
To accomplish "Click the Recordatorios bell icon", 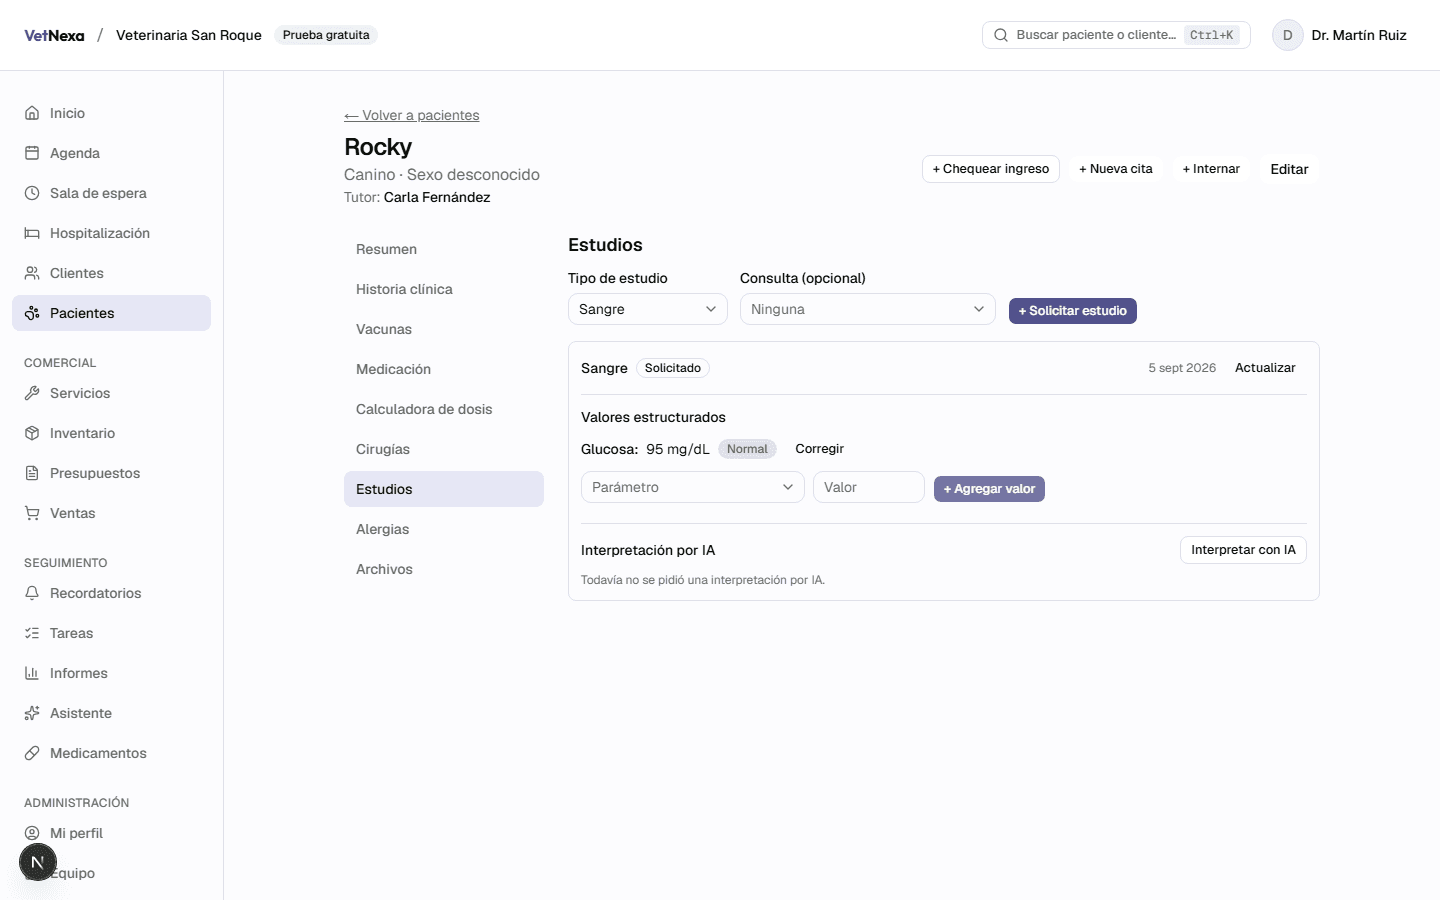I will click(32, 593).
